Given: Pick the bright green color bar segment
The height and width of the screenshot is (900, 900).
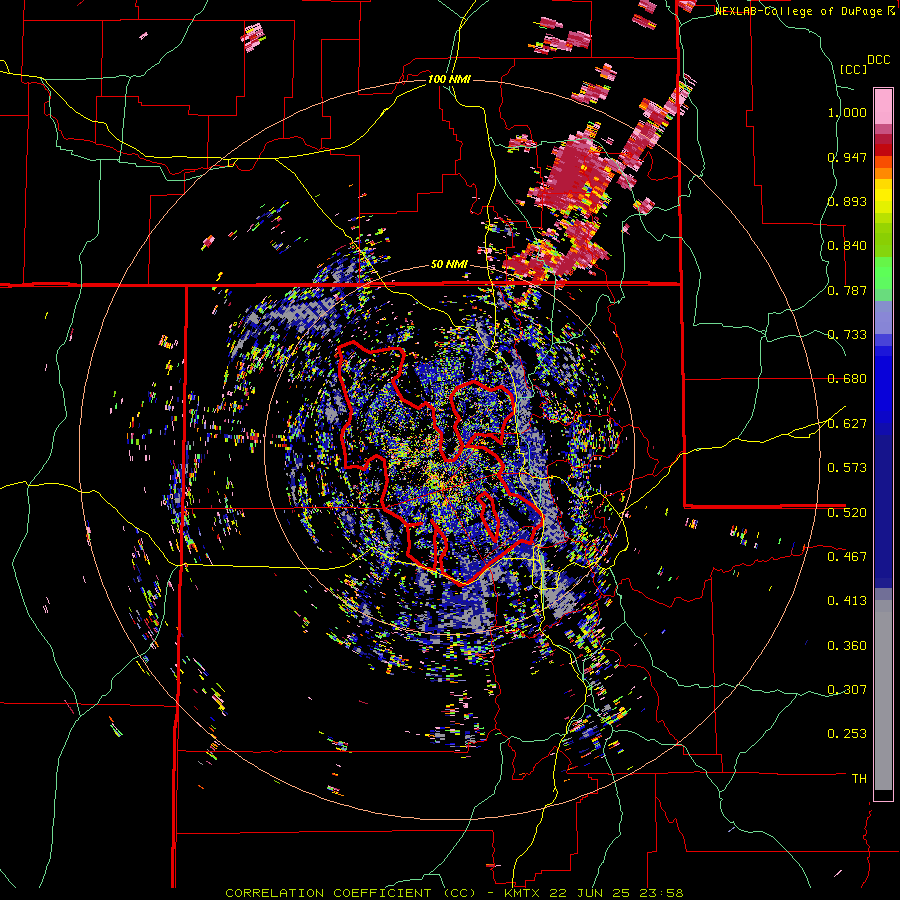Looking at the screenshot, I should pyautogui.click(x=883, y=273).
